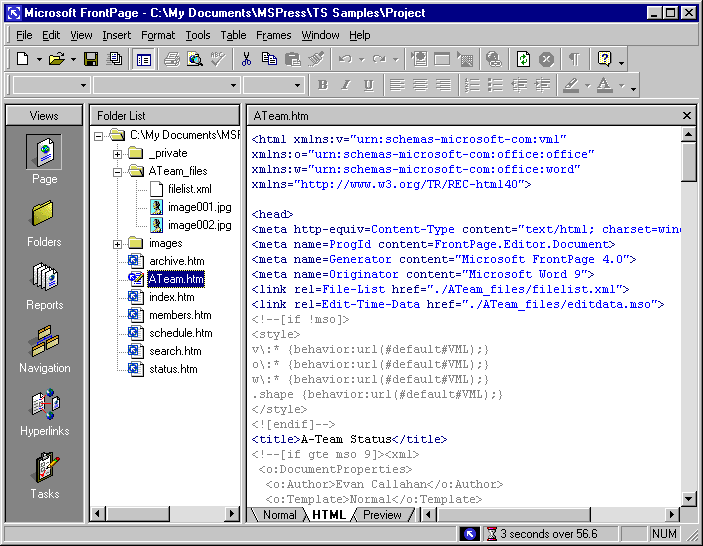Collapse the ATeam_files folder node
Viewport: 703px width, 546px height.
click(x=117, y=172)
